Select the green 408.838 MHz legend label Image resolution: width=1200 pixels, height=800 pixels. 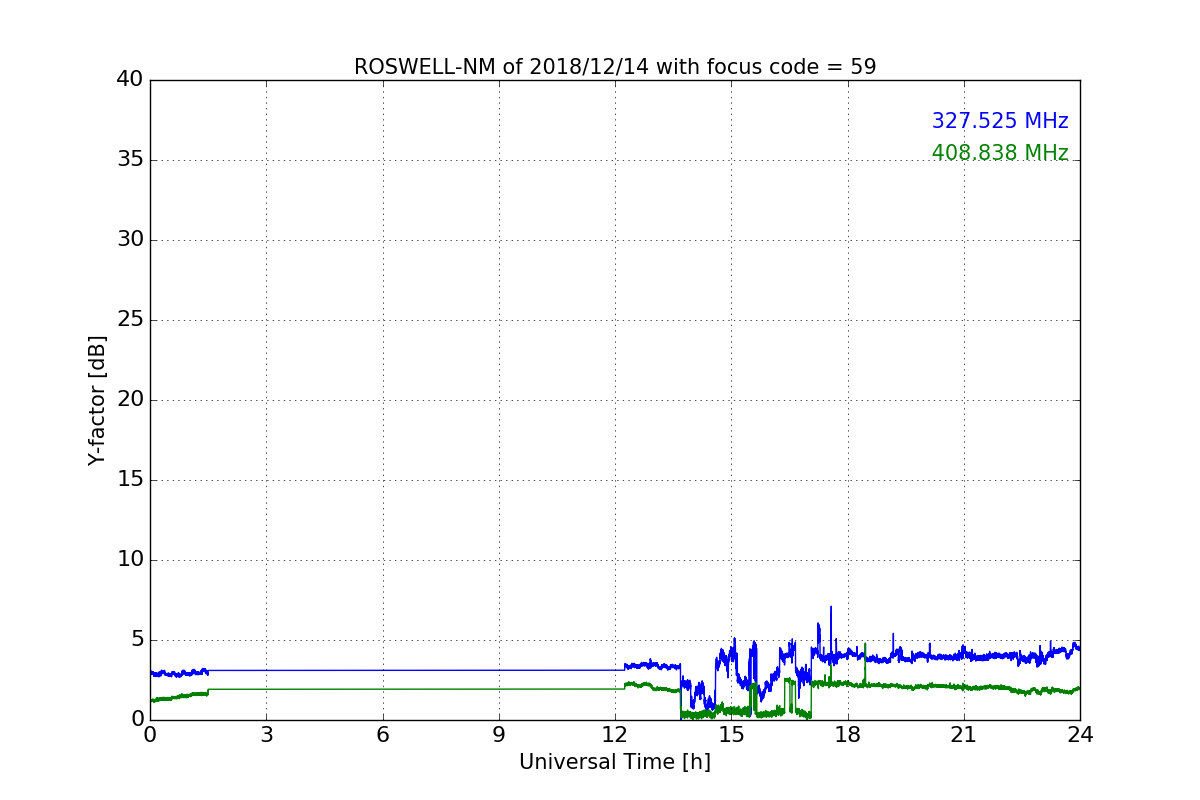(1000, 153)
